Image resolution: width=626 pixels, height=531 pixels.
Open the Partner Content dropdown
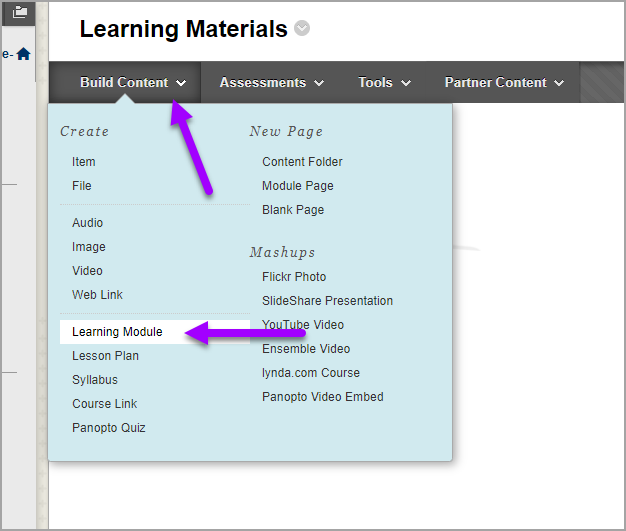[504, 83]
